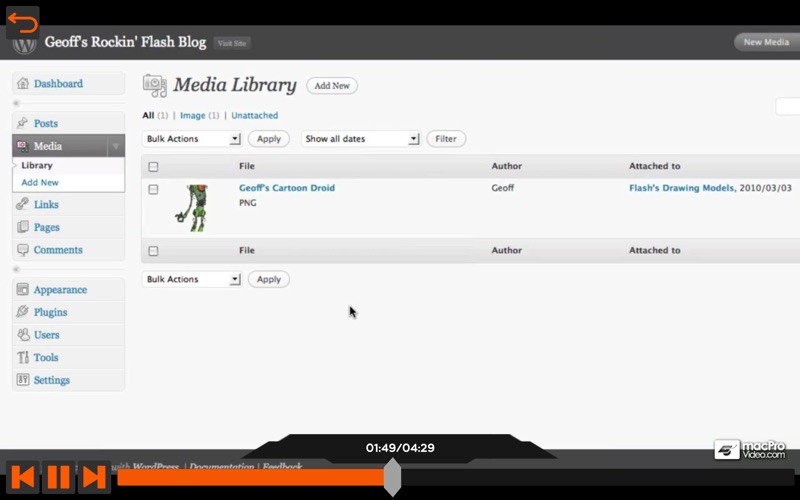Image resolution: width=800 pixels, height=500 pixels.
Task: Expand the Media menu arrow
Action: pyautogui.click(x=116, y=146)
